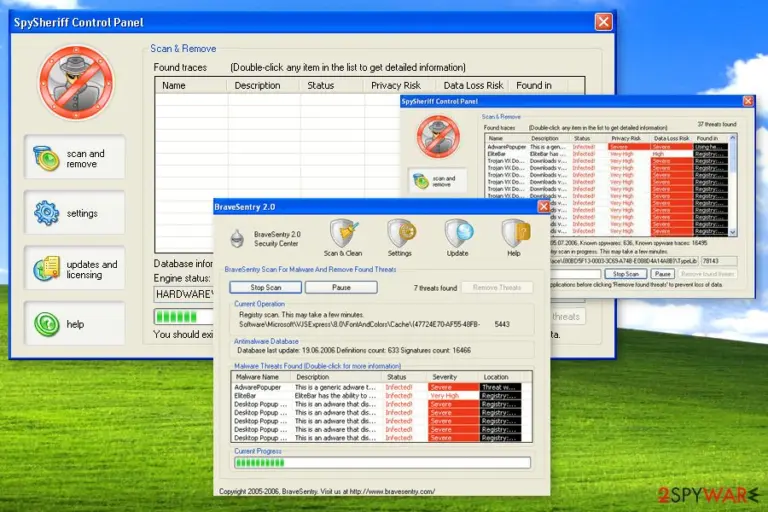This screenshot has width=768, height=512.
Task: Click the HARDWARE engine status field
Action: click(x=184, y=294)
